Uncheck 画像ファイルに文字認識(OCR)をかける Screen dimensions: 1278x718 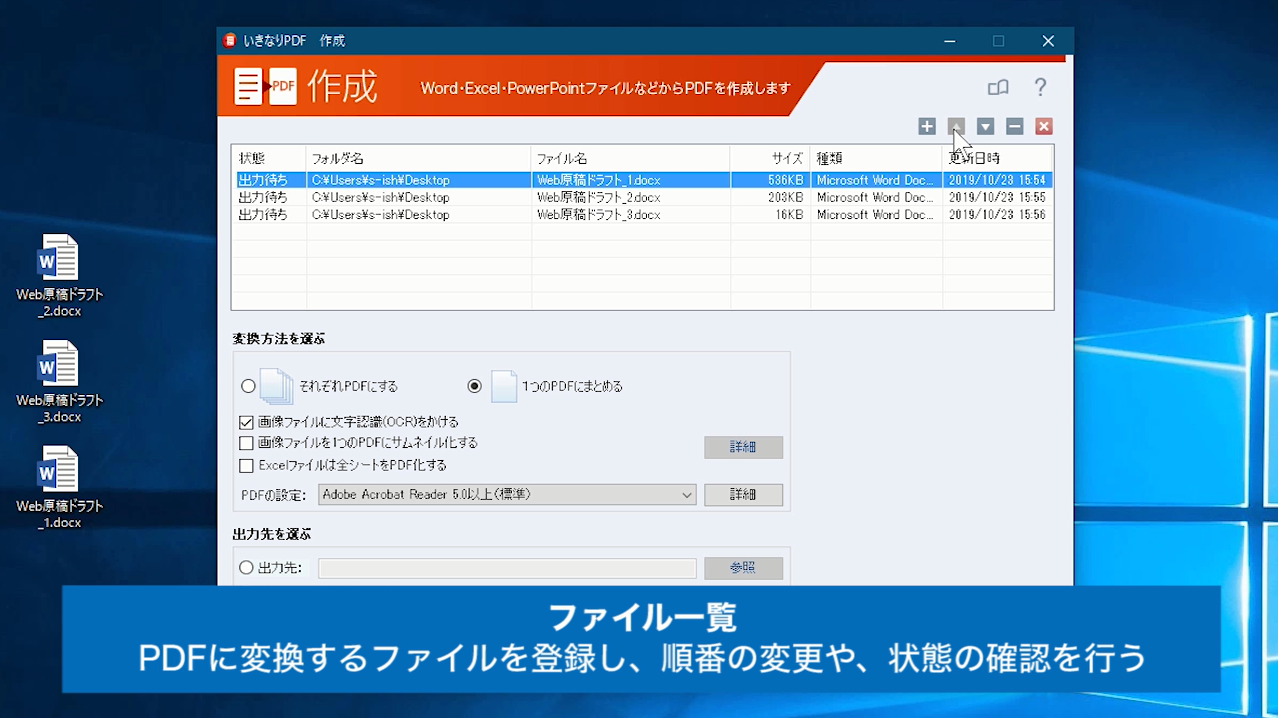[x=247, y=422]
